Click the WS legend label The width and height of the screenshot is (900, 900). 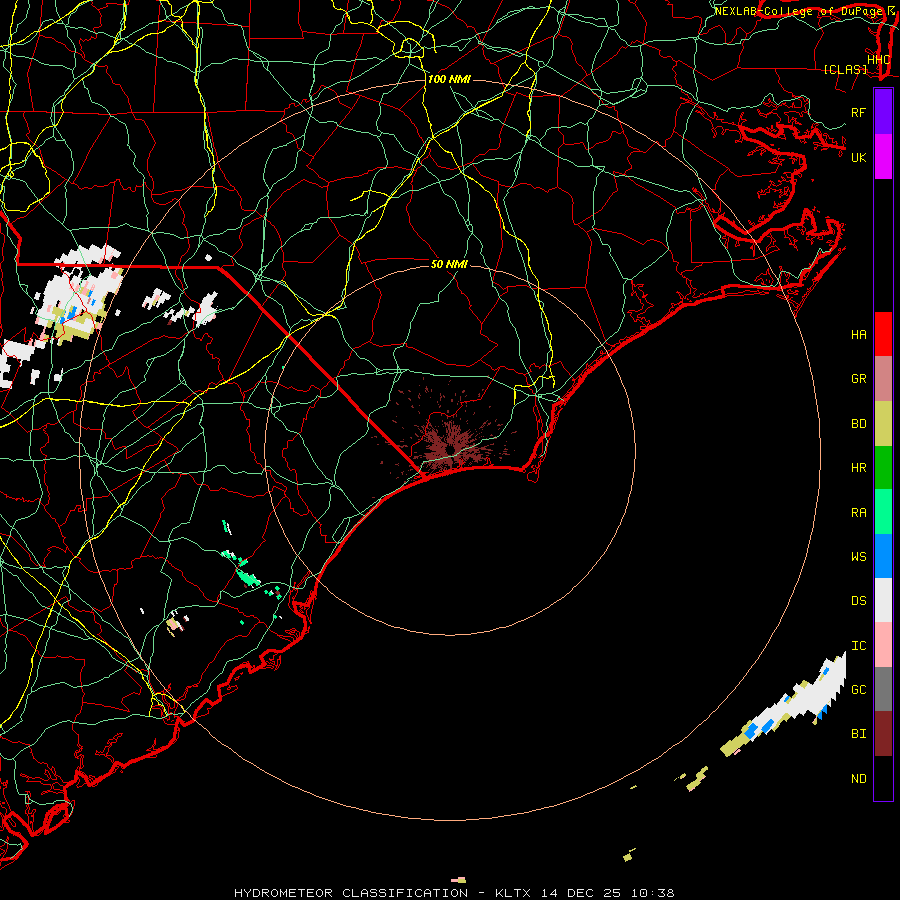coord(858,557)
